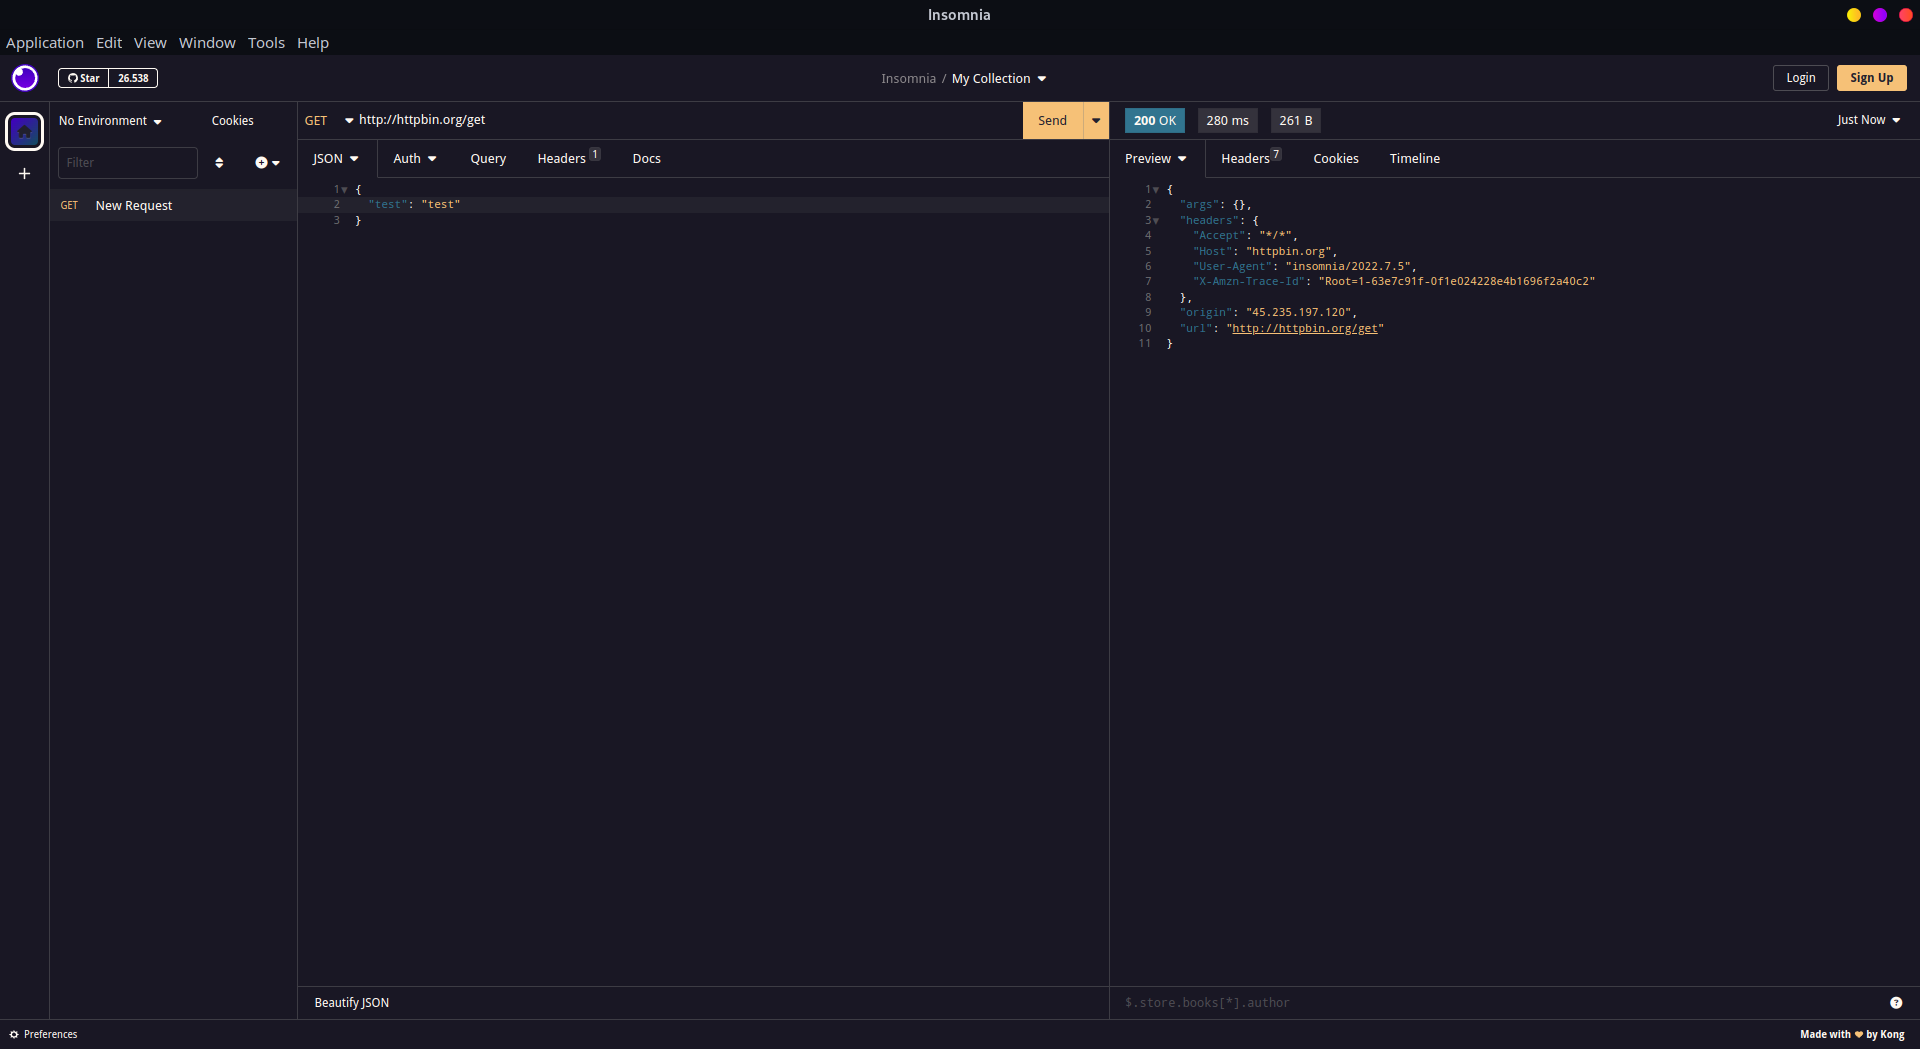Open the Tools menu
Image resolution: width=1920 pixels, height=1049 pixels.
266,42
